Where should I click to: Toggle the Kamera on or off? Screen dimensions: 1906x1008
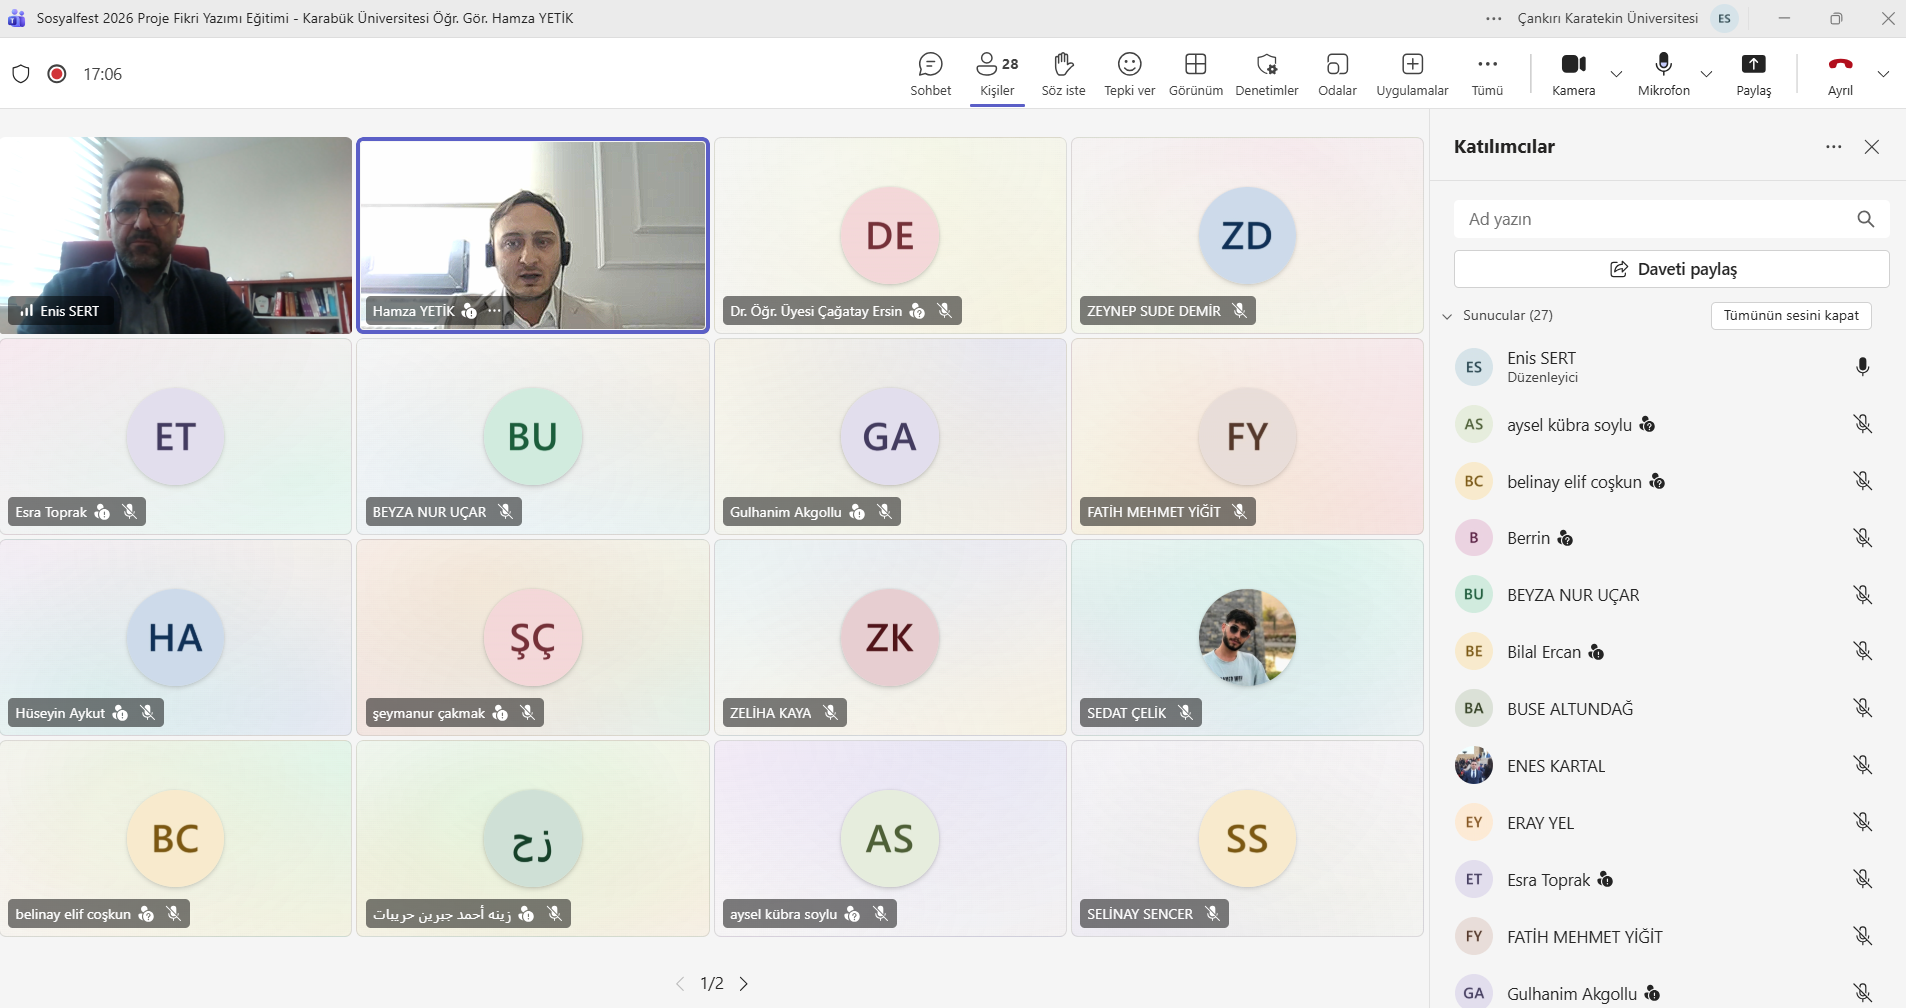[1573, 74]
